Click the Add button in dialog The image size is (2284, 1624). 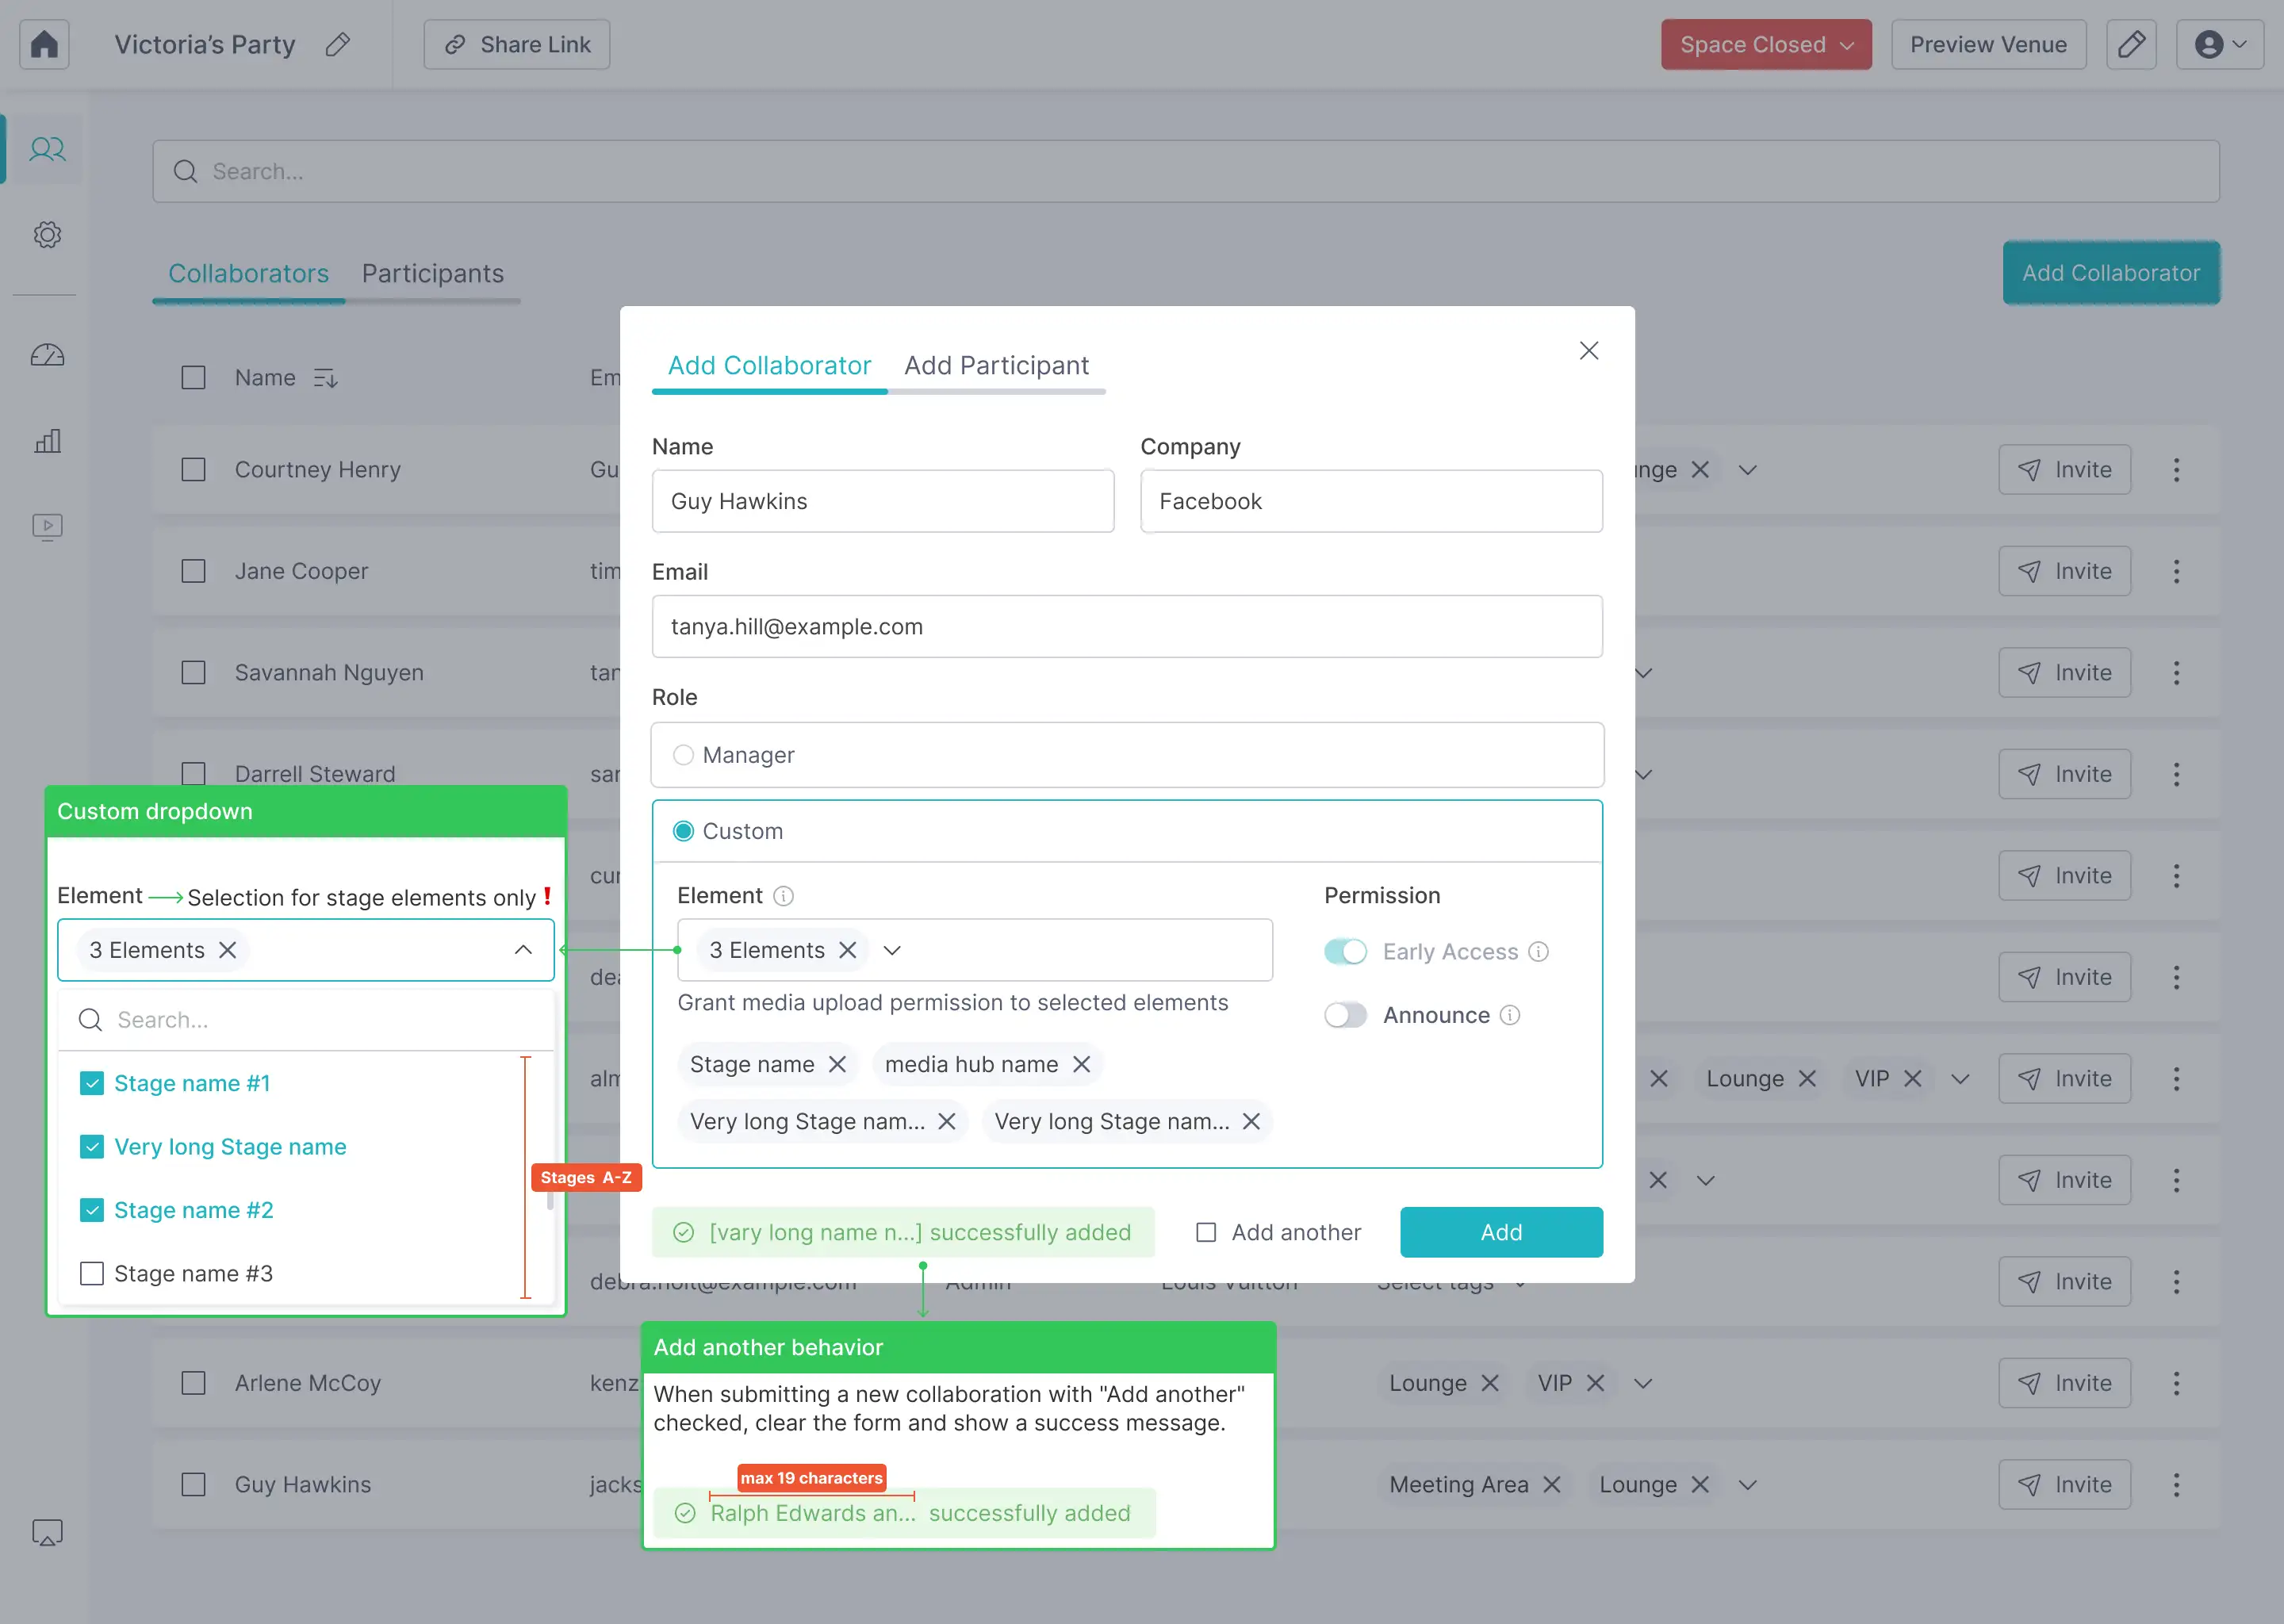point(1501,1232)
